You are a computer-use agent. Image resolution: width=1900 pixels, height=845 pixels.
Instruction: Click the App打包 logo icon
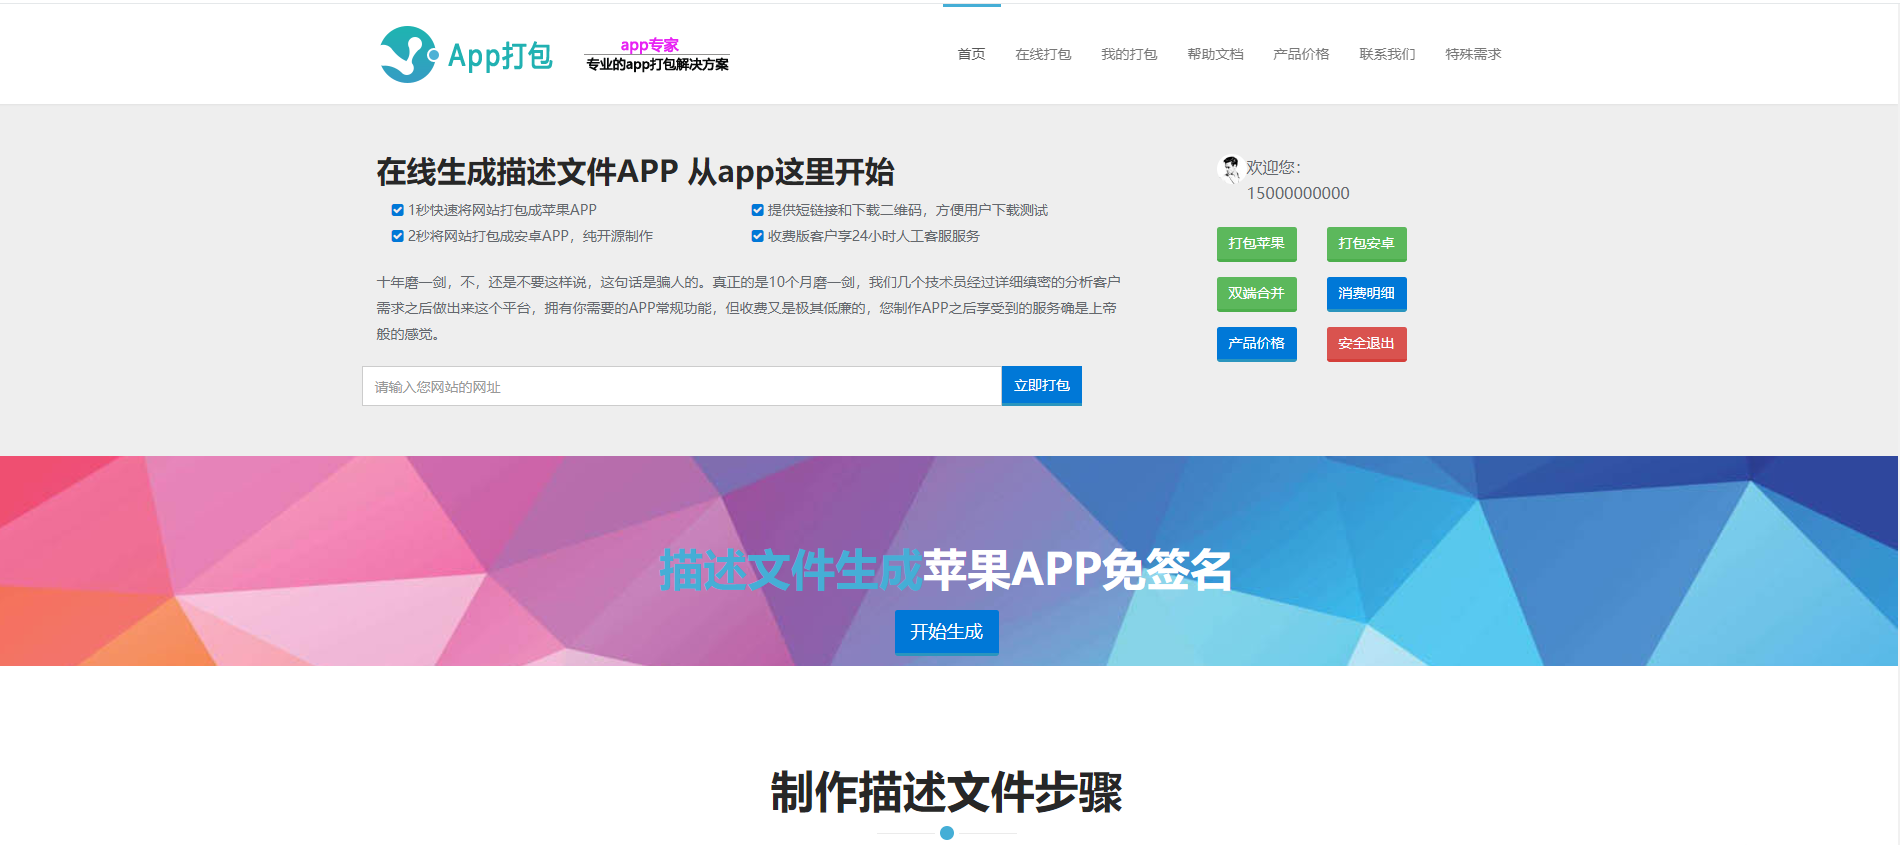pyautogui.click(x=409, y=54)
